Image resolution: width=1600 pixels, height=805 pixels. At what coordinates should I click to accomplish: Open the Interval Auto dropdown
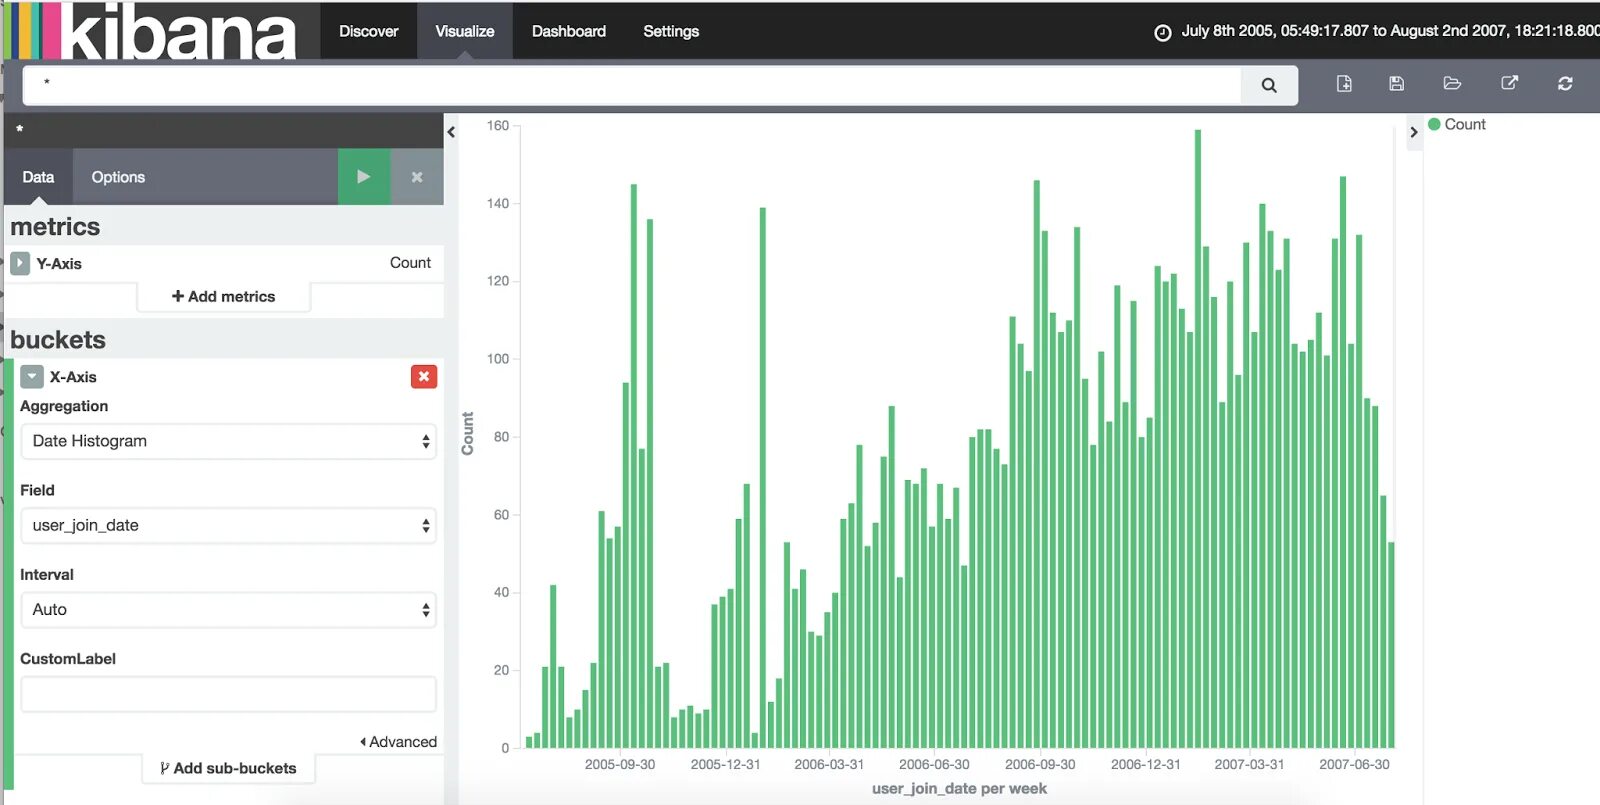click(228, 609)
